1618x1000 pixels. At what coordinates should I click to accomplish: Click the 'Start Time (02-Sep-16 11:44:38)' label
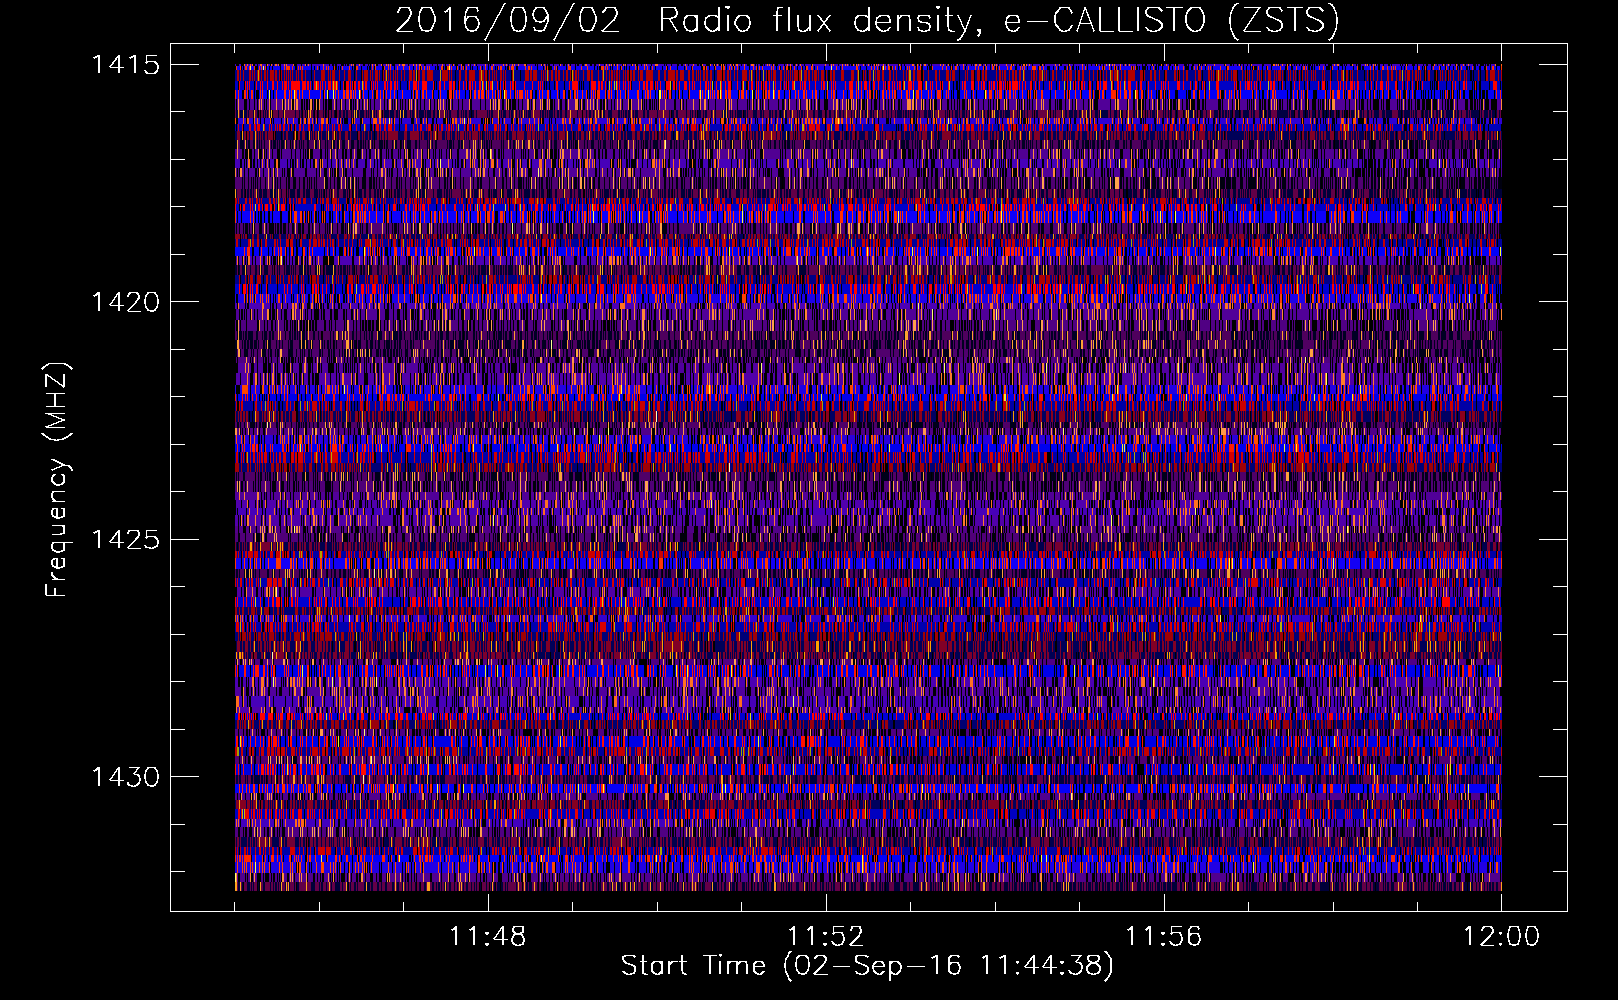pyautogui.click(x=867, y=966)
